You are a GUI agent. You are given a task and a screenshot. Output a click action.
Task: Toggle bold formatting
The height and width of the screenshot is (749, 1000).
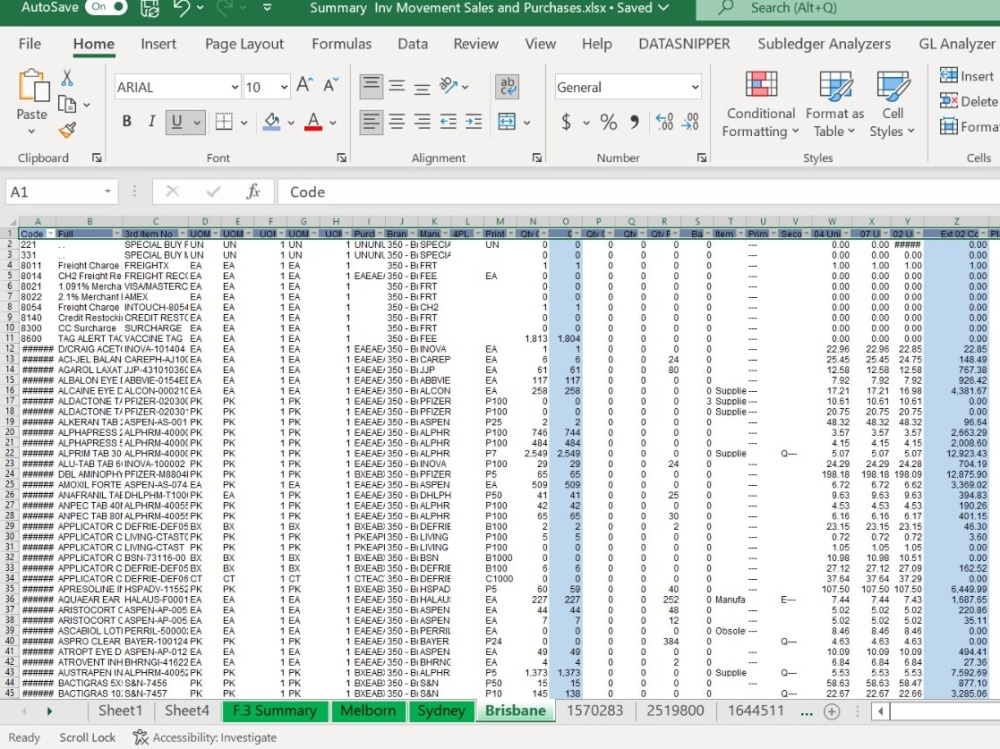(128, 120)
